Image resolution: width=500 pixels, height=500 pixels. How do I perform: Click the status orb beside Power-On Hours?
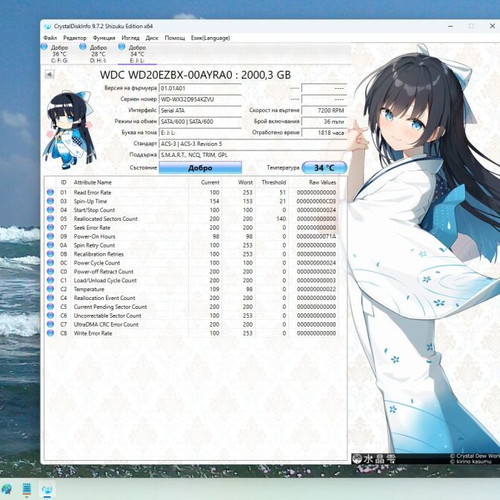[50, 236]
